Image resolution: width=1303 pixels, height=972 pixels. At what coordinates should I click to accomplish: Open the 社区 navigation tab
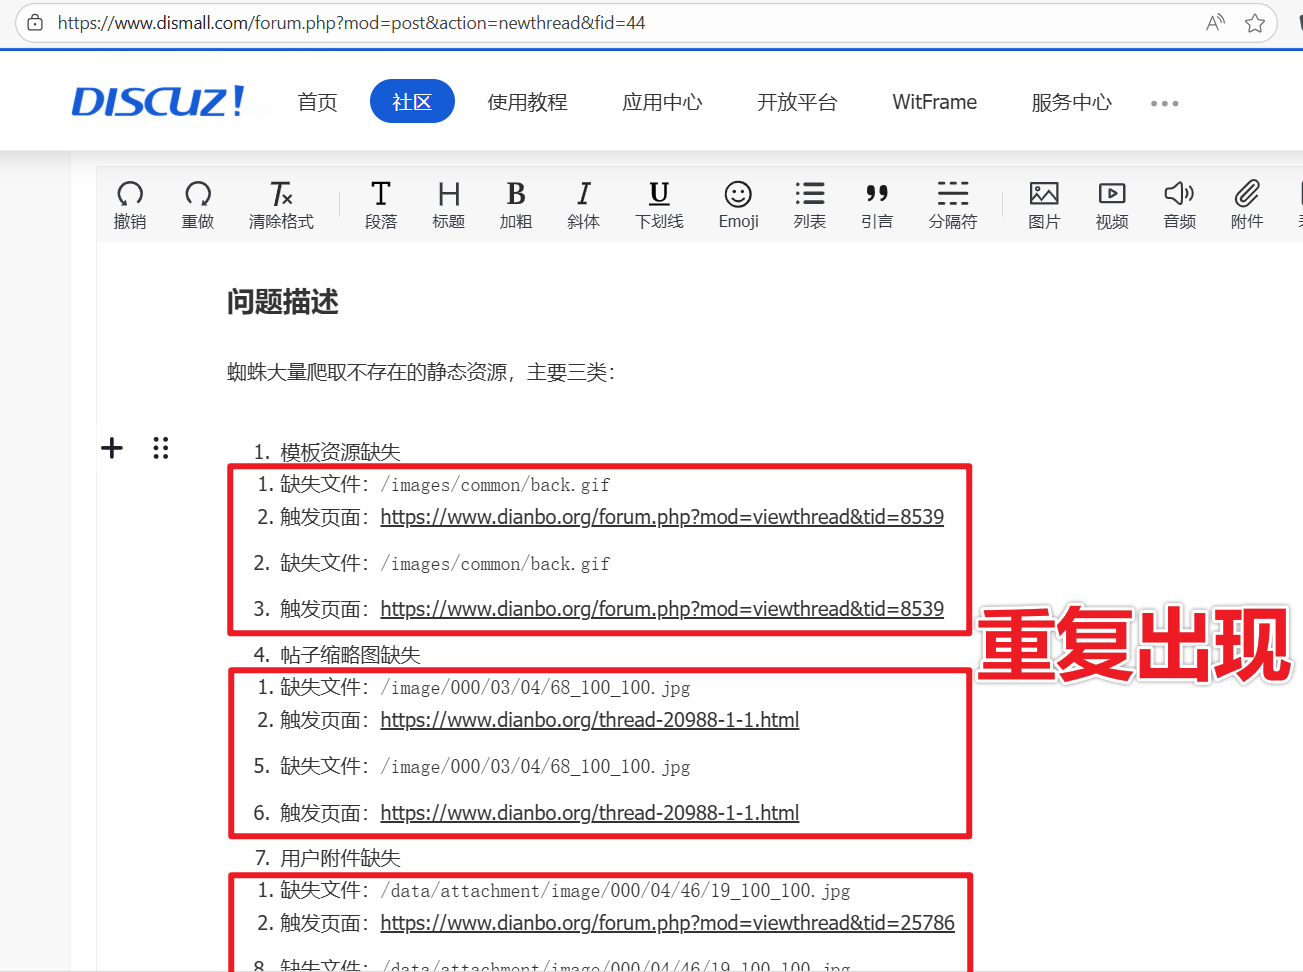[x=412, y=102]
